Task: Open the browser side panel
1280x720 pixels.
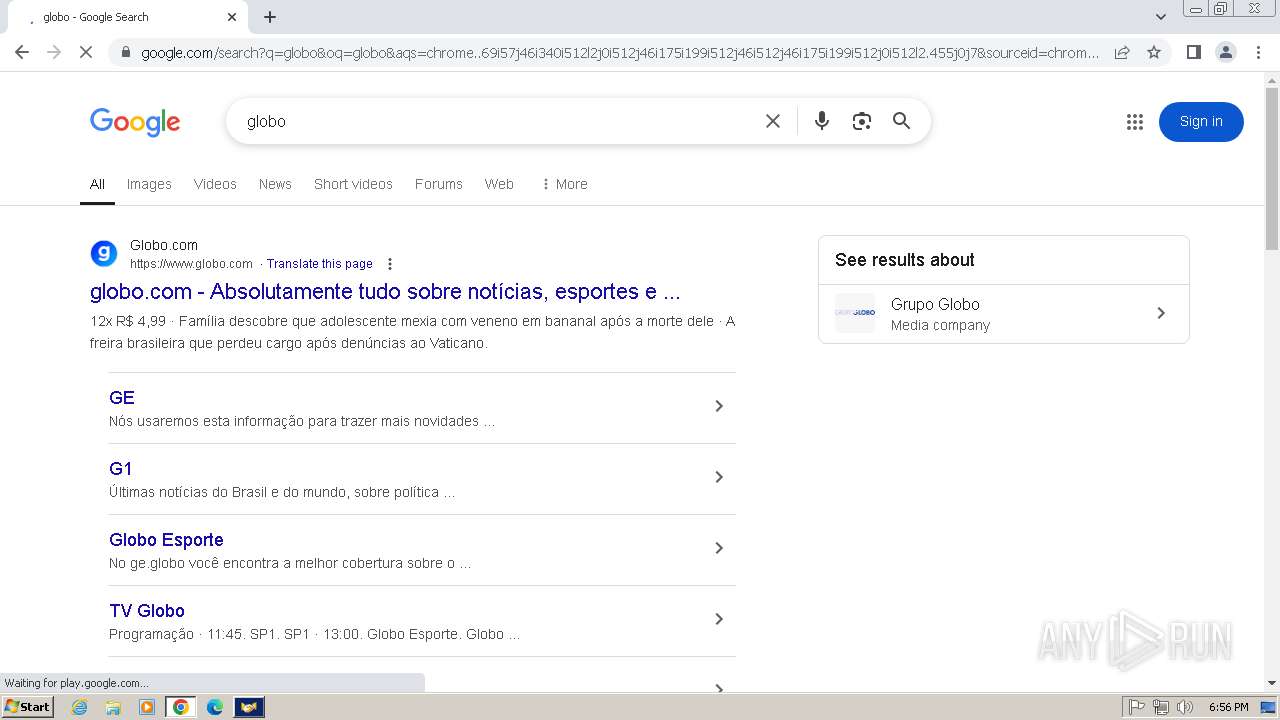Action: click(1193, 52)
